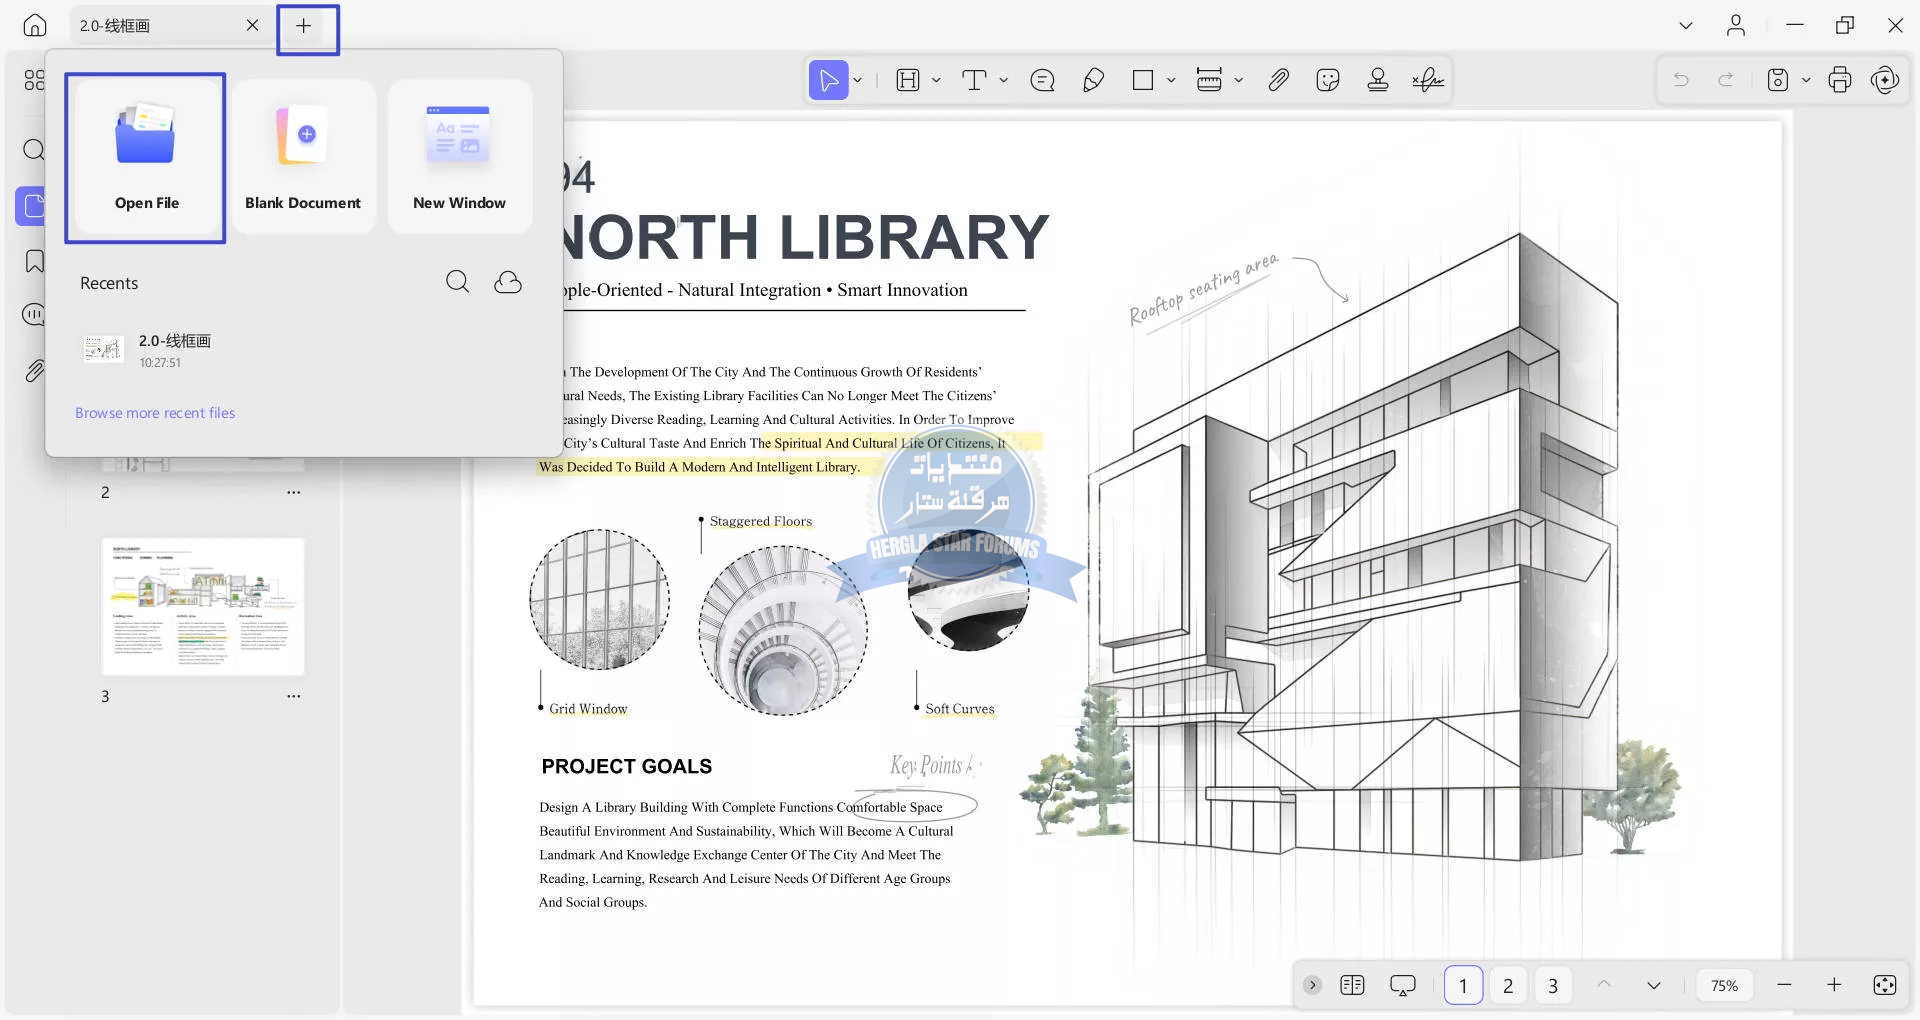The width and height of the screenshot is (1920, 1020).
Task: Select the highlighter pen tool
Action: click(x=1093, y=80)
